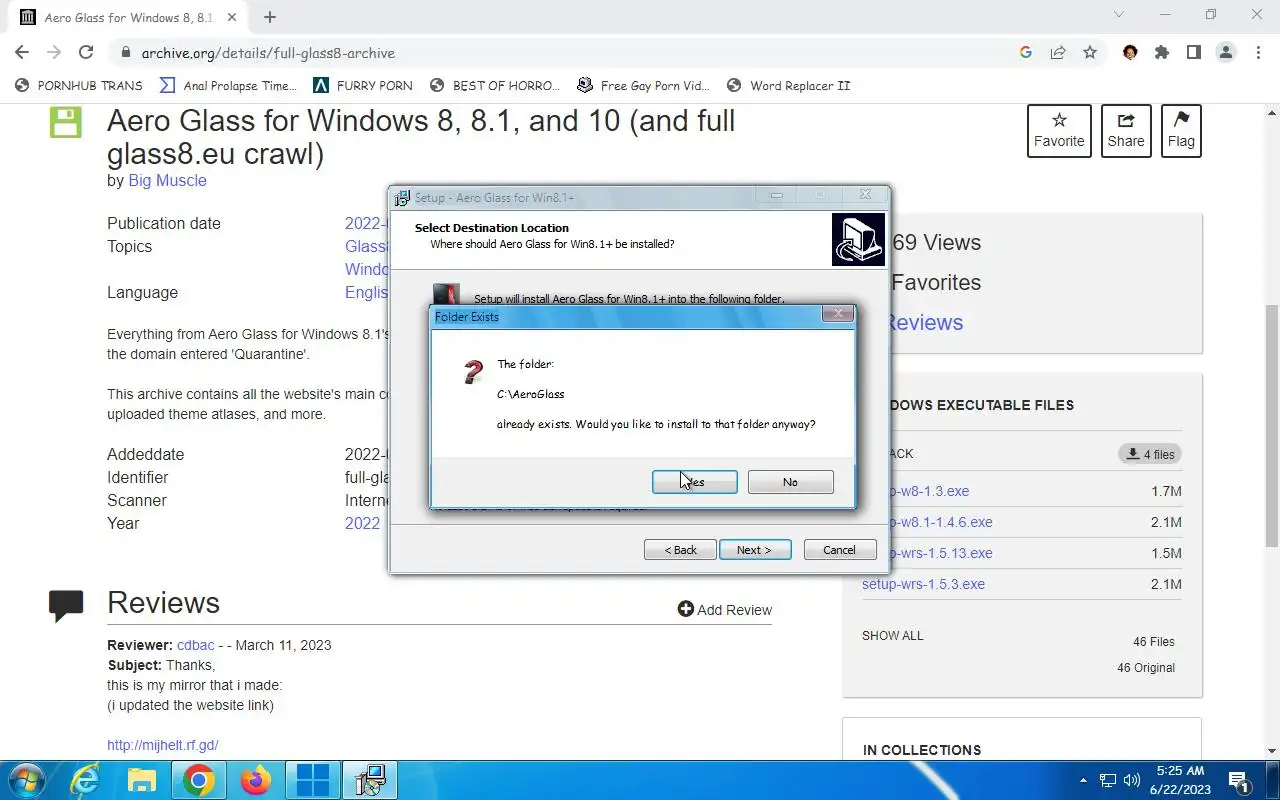This screenshot has height=800, width=1280.
Task: Open a new Chrome tab
Action: point(270,17)
